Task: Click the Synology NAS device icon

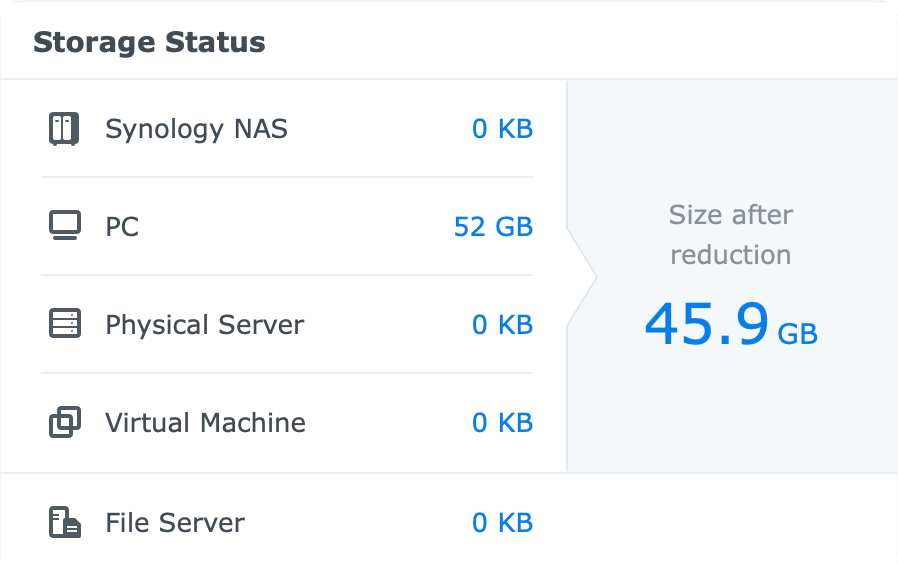Action: pos(64,129)
